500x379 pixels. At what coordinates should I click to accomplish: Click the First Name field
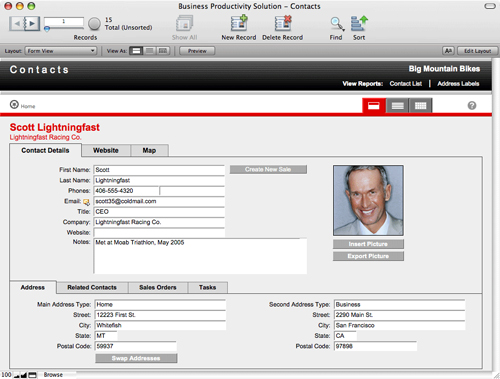coord(159,170)
